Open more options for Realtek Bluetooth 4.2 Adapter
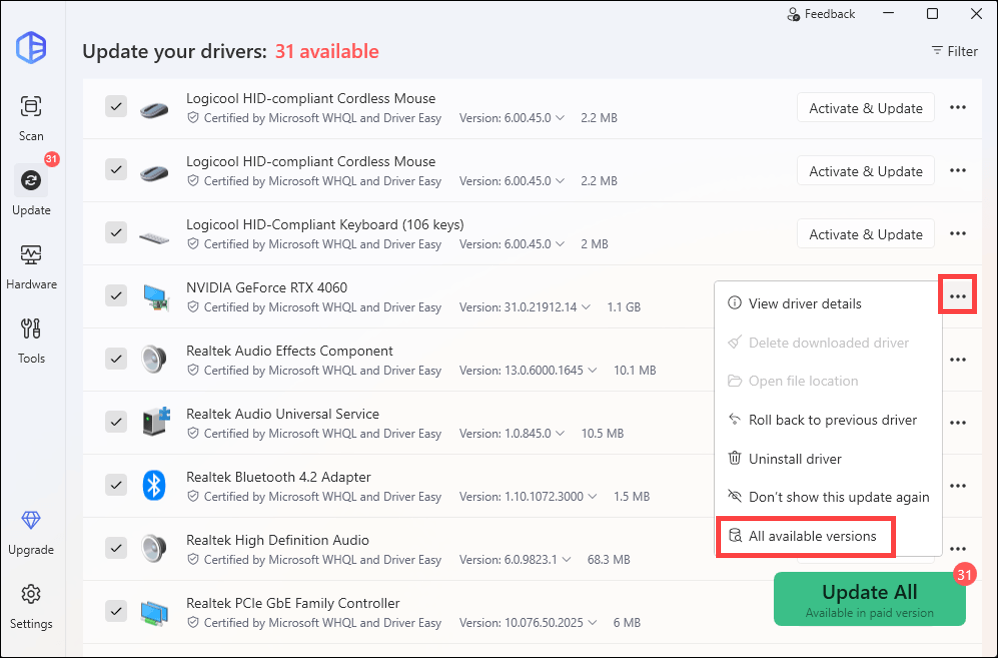998x658 pixels. (x=958, y=486)
